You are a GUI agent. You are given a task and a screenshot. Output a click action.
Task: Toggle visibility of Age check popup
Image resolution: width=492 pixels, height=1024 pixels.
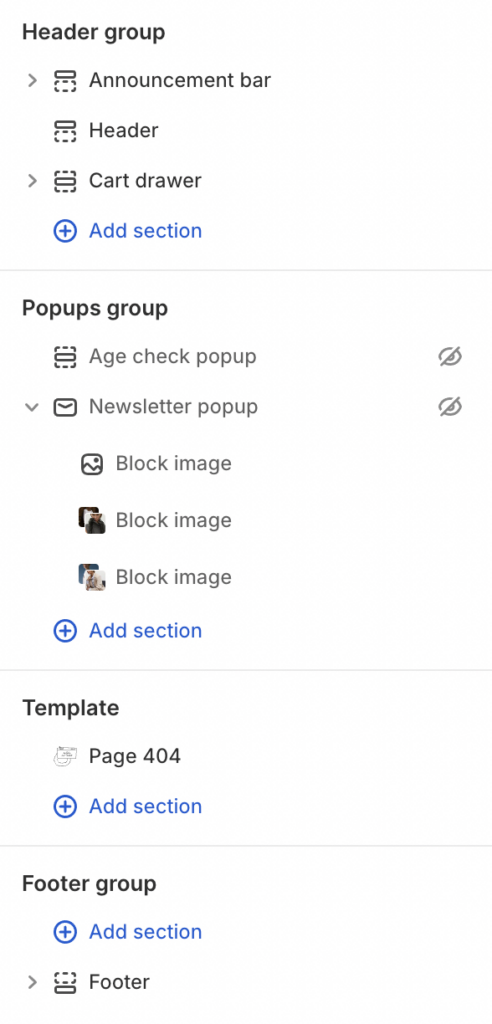tap(450, 357)
